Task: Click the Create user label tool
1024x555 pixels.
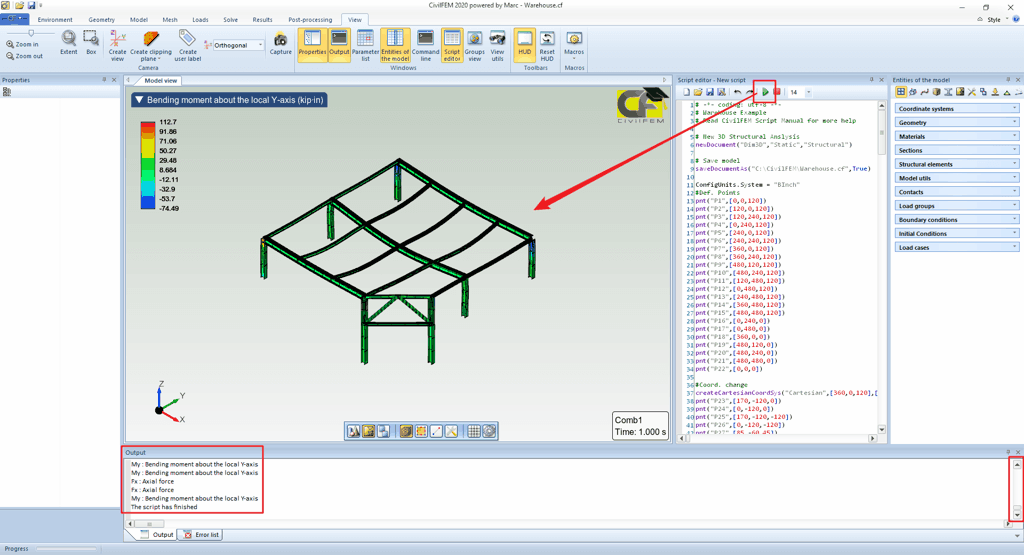Action: (187, 45)
